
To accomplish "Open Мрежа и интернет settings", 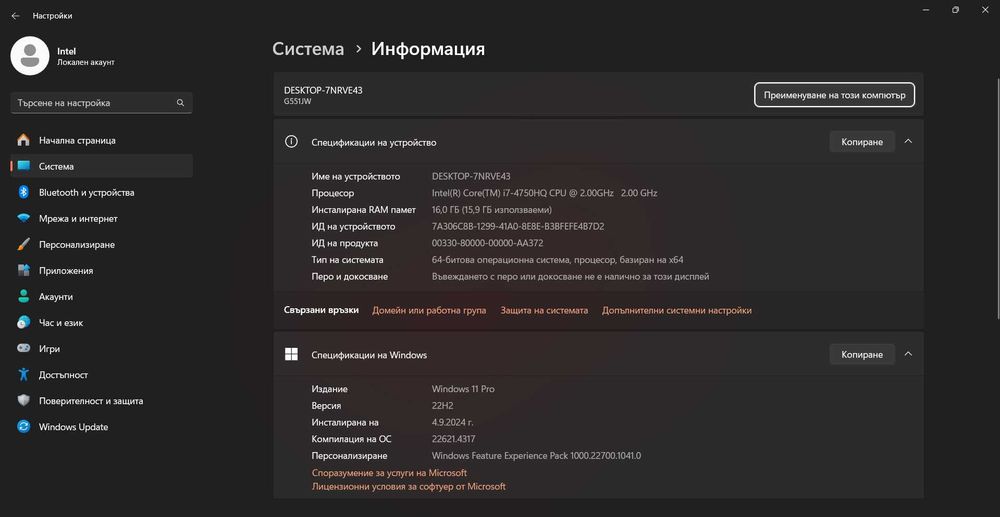I will (102, 219).
